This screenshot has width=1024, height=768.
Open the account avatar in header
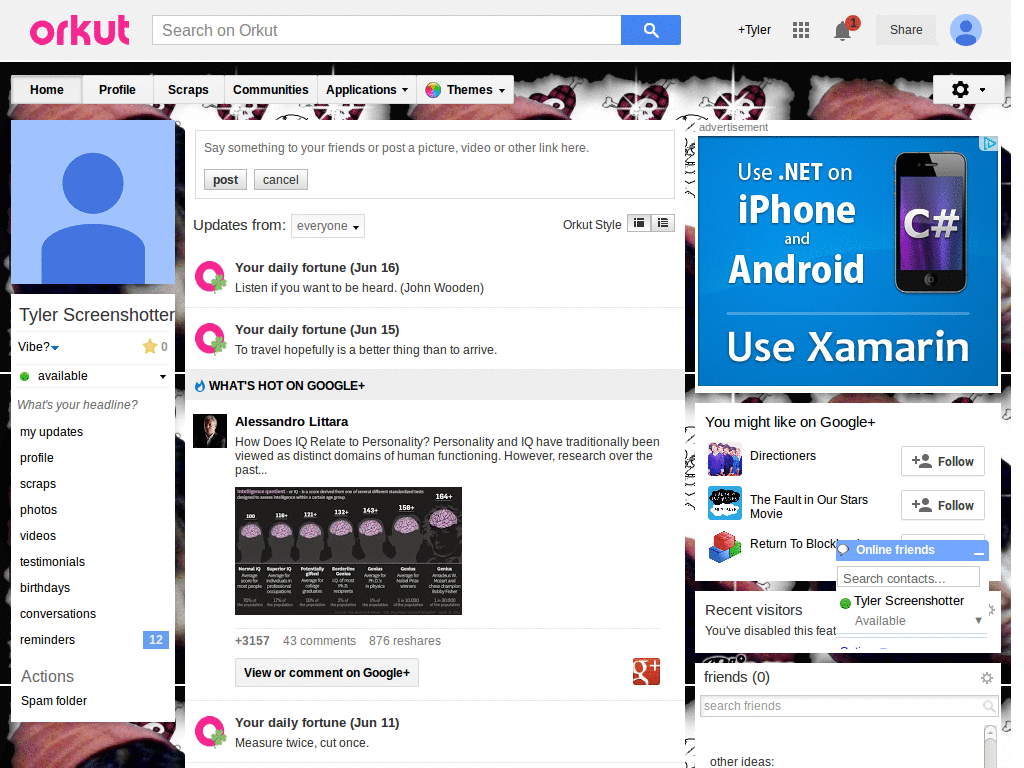pos(965,30)
